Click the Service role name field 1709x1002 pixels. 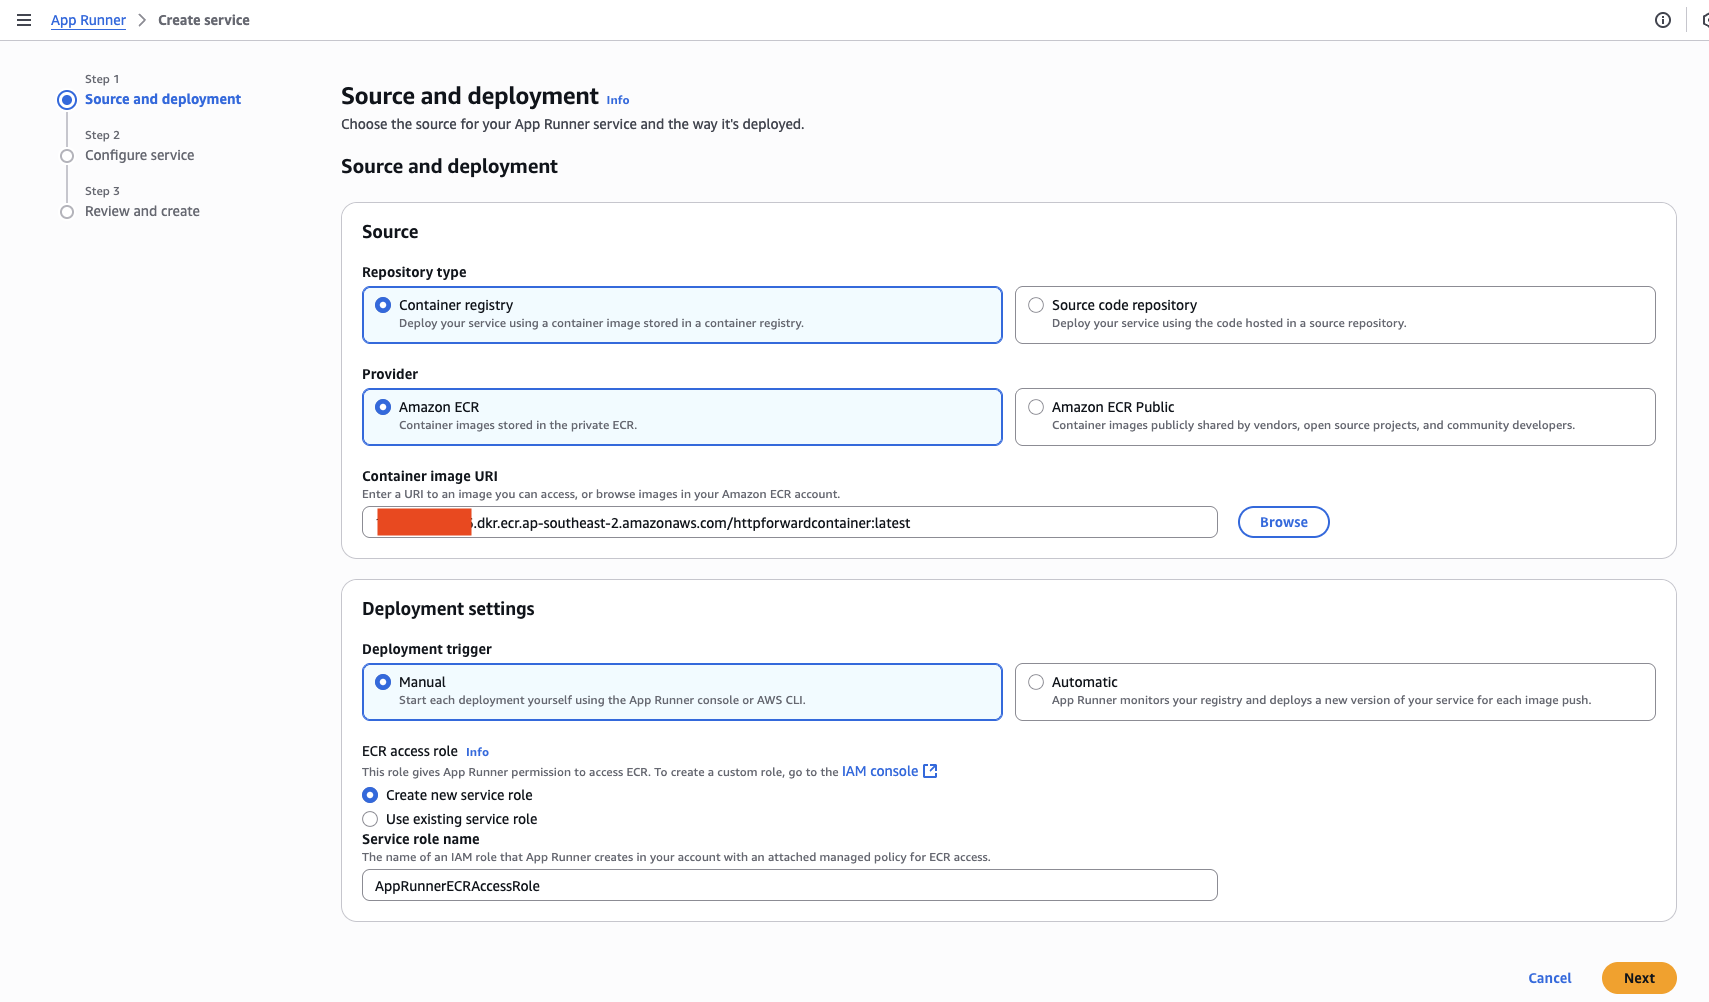click(790, 885)
